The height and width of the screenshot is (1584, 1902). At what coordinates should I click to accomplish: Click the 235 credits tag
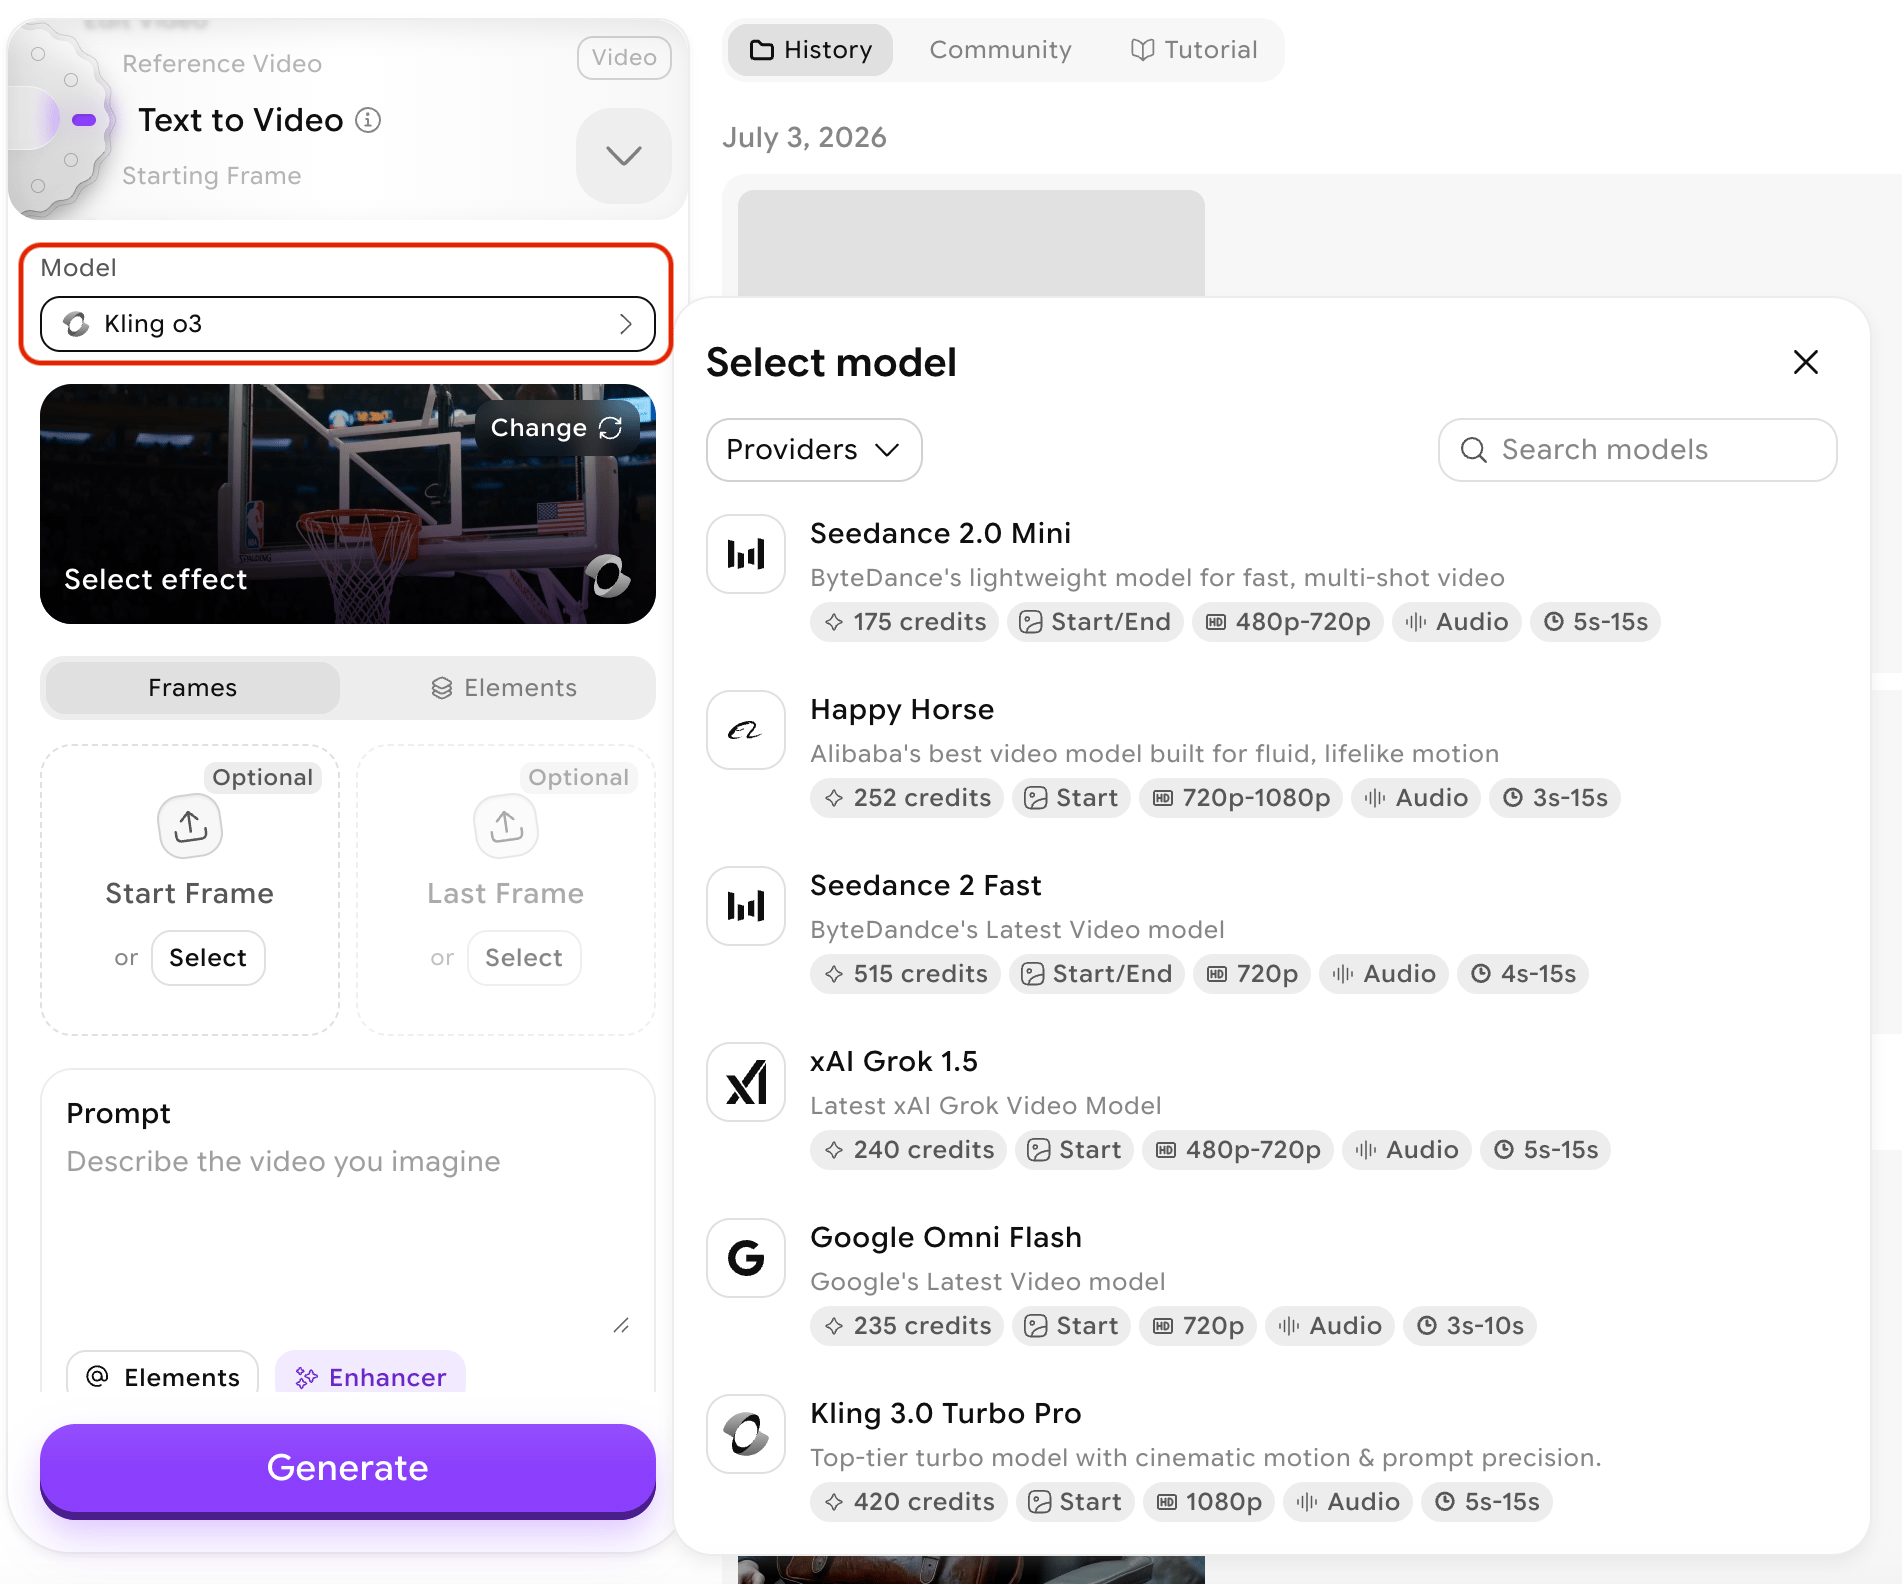(x=907, y=1326)
